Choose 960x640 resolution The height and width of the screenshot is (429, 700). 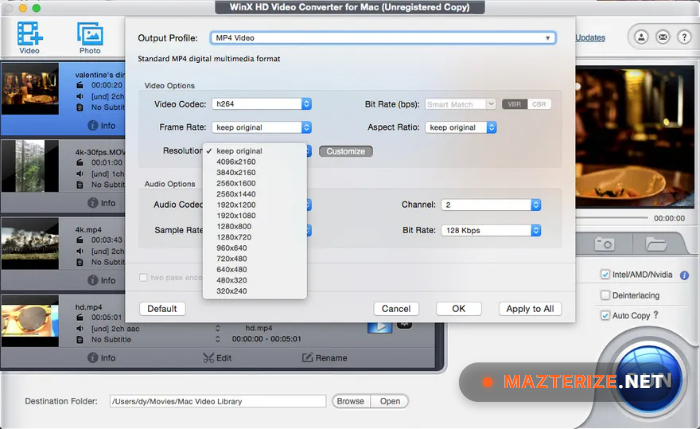[x=254, y=248]
